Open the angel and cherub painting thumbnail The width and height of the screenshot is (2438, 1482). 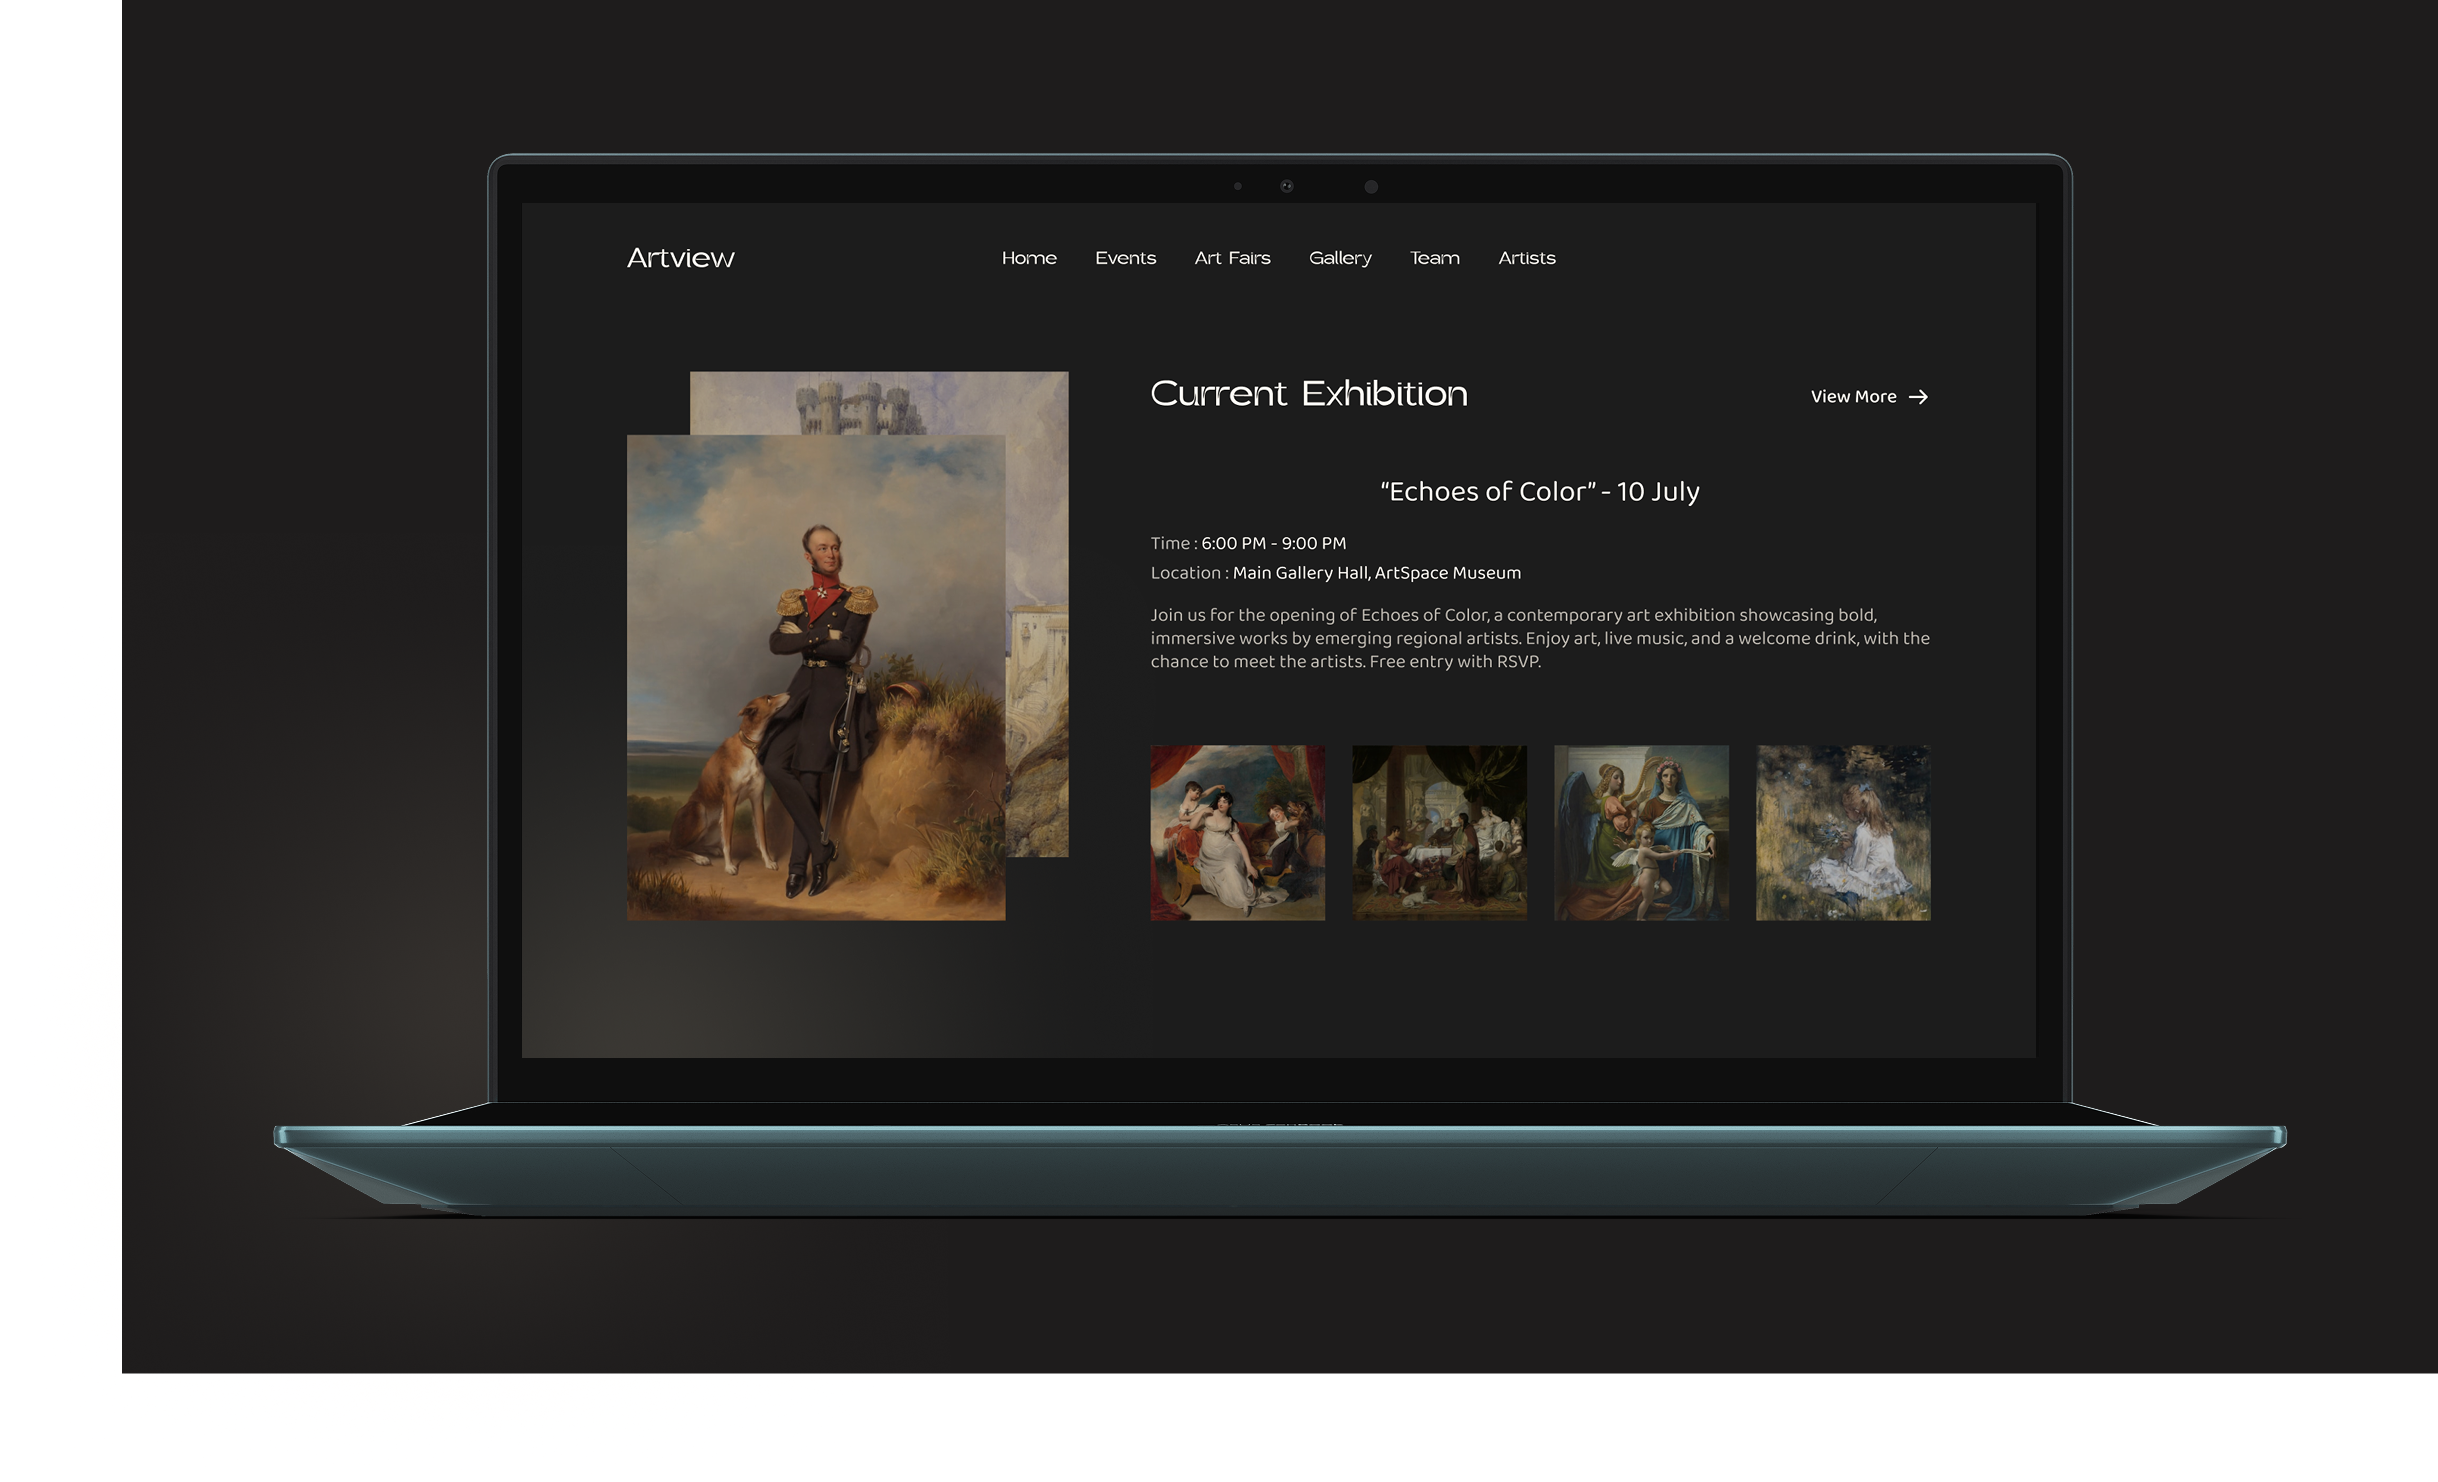[1641, 832]
